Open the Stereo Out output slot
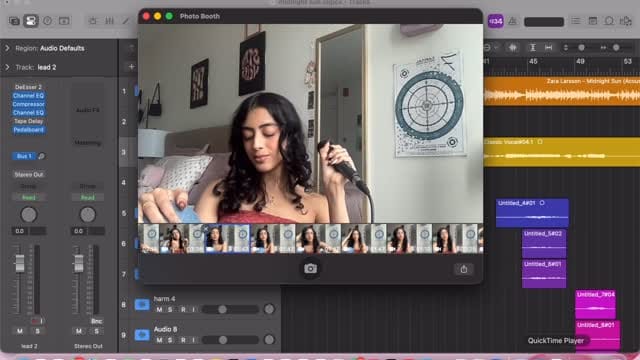This screenshot has width=640, height=360. pyautogui.click(x=29, y=174)
